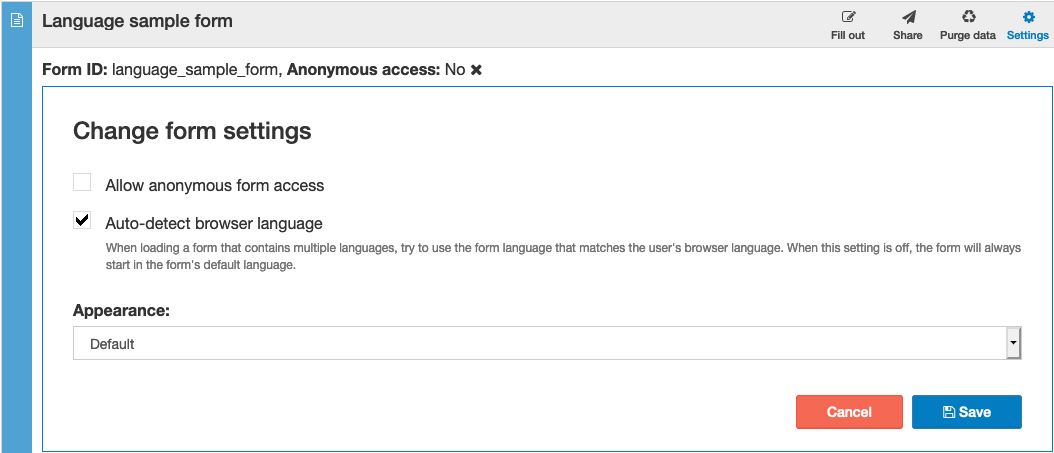The image size is (1054, 453).
Task: Click the Settings text label
Action: tap(1028, 35)
